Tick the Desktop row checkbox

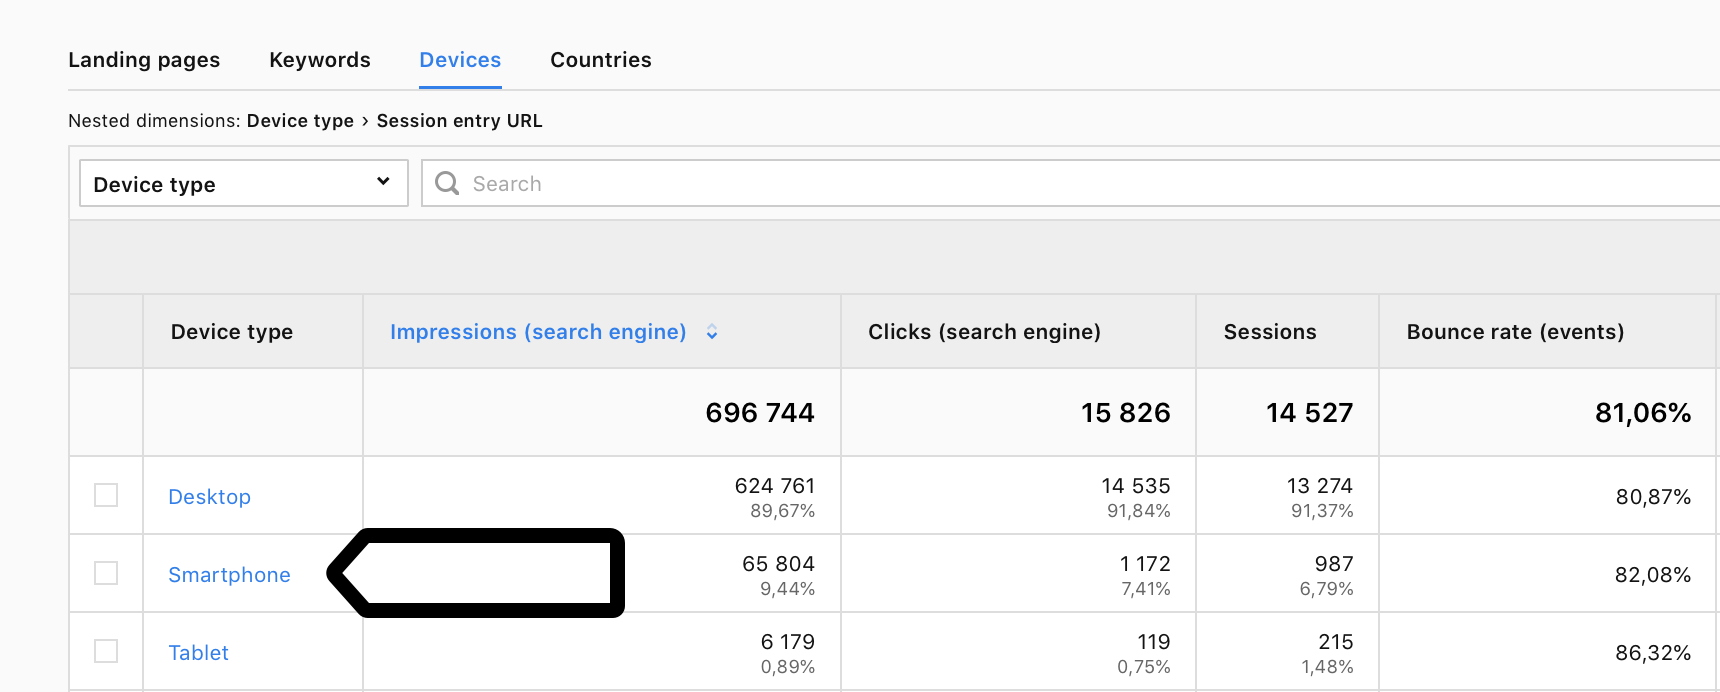click(106, 495)
